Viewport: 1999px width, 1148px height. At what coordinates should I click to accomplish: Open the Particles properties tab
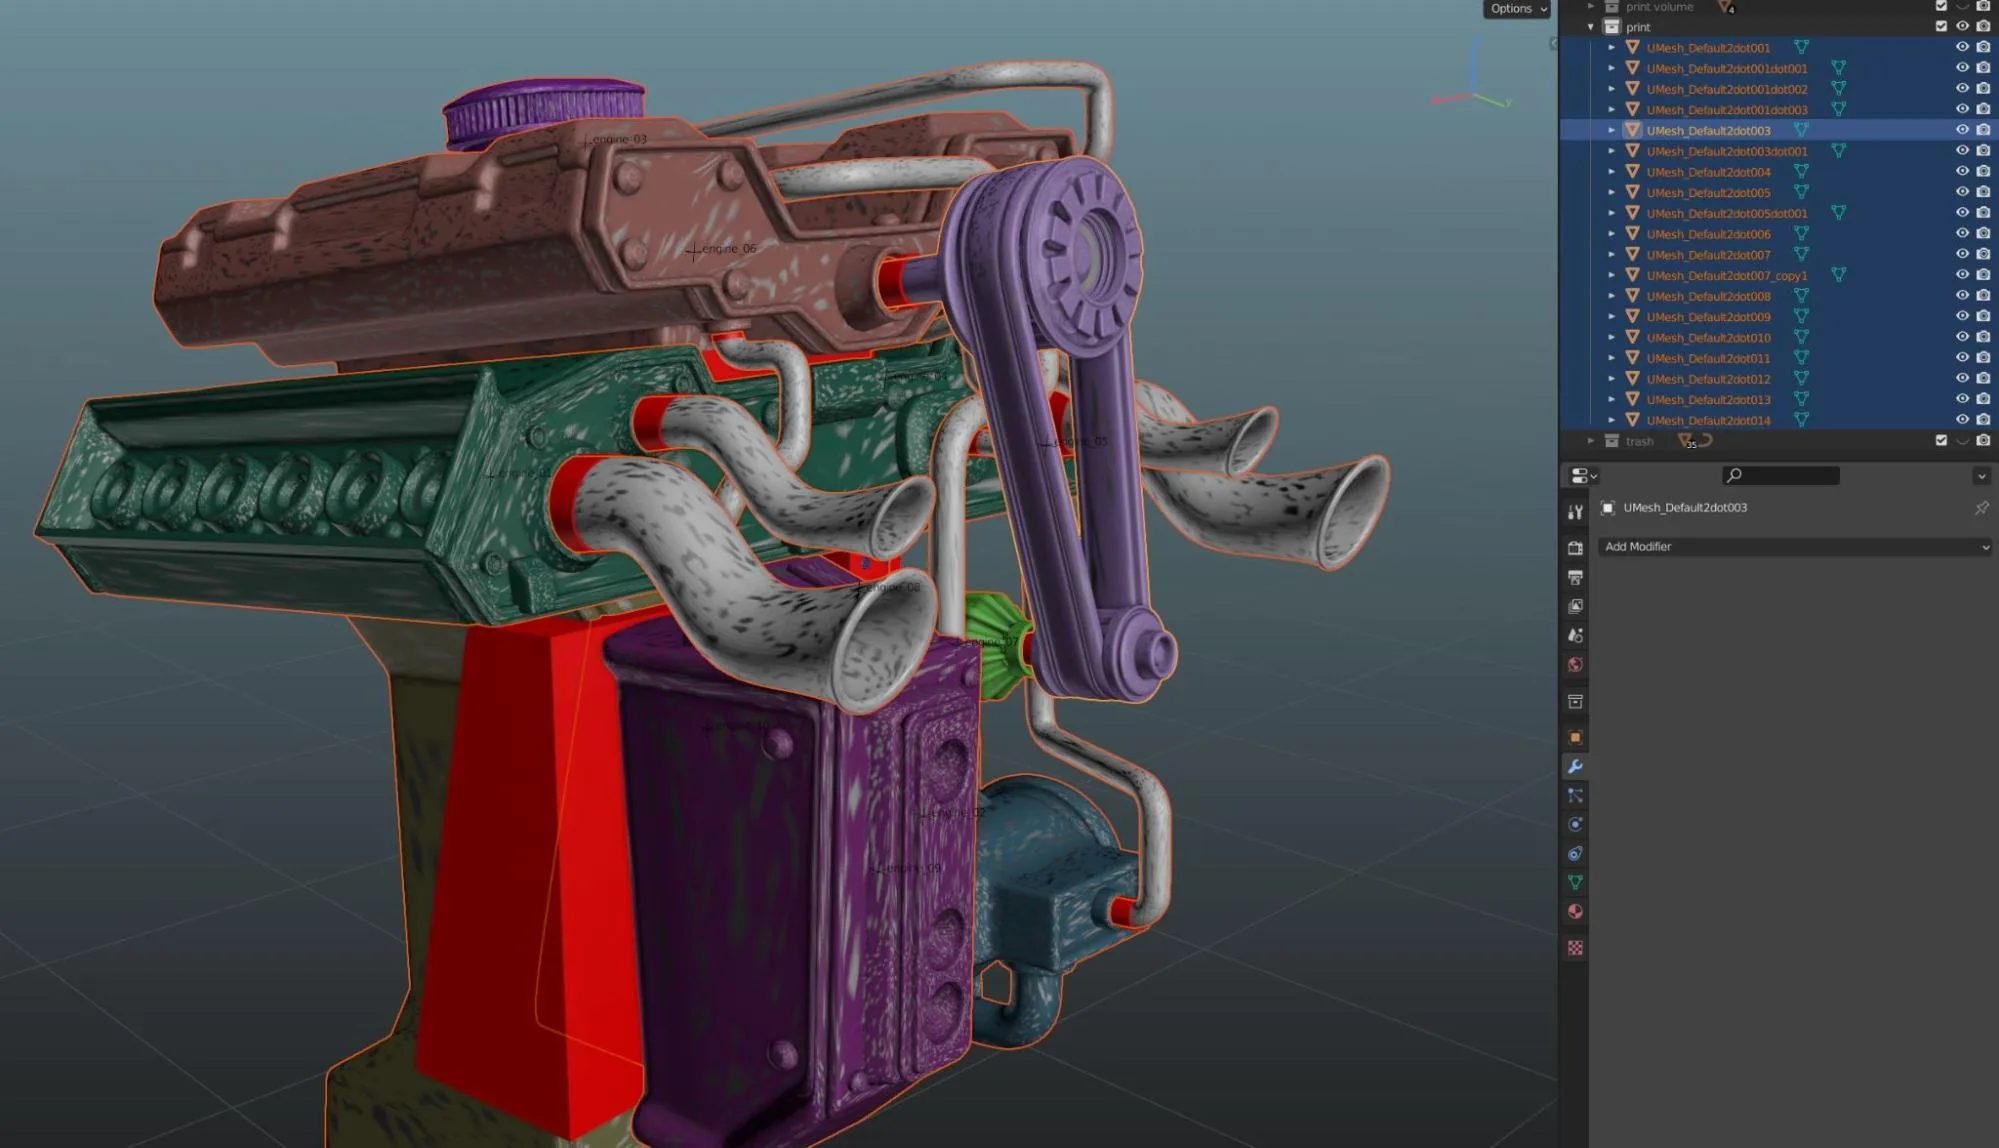tap(1575, 796)
